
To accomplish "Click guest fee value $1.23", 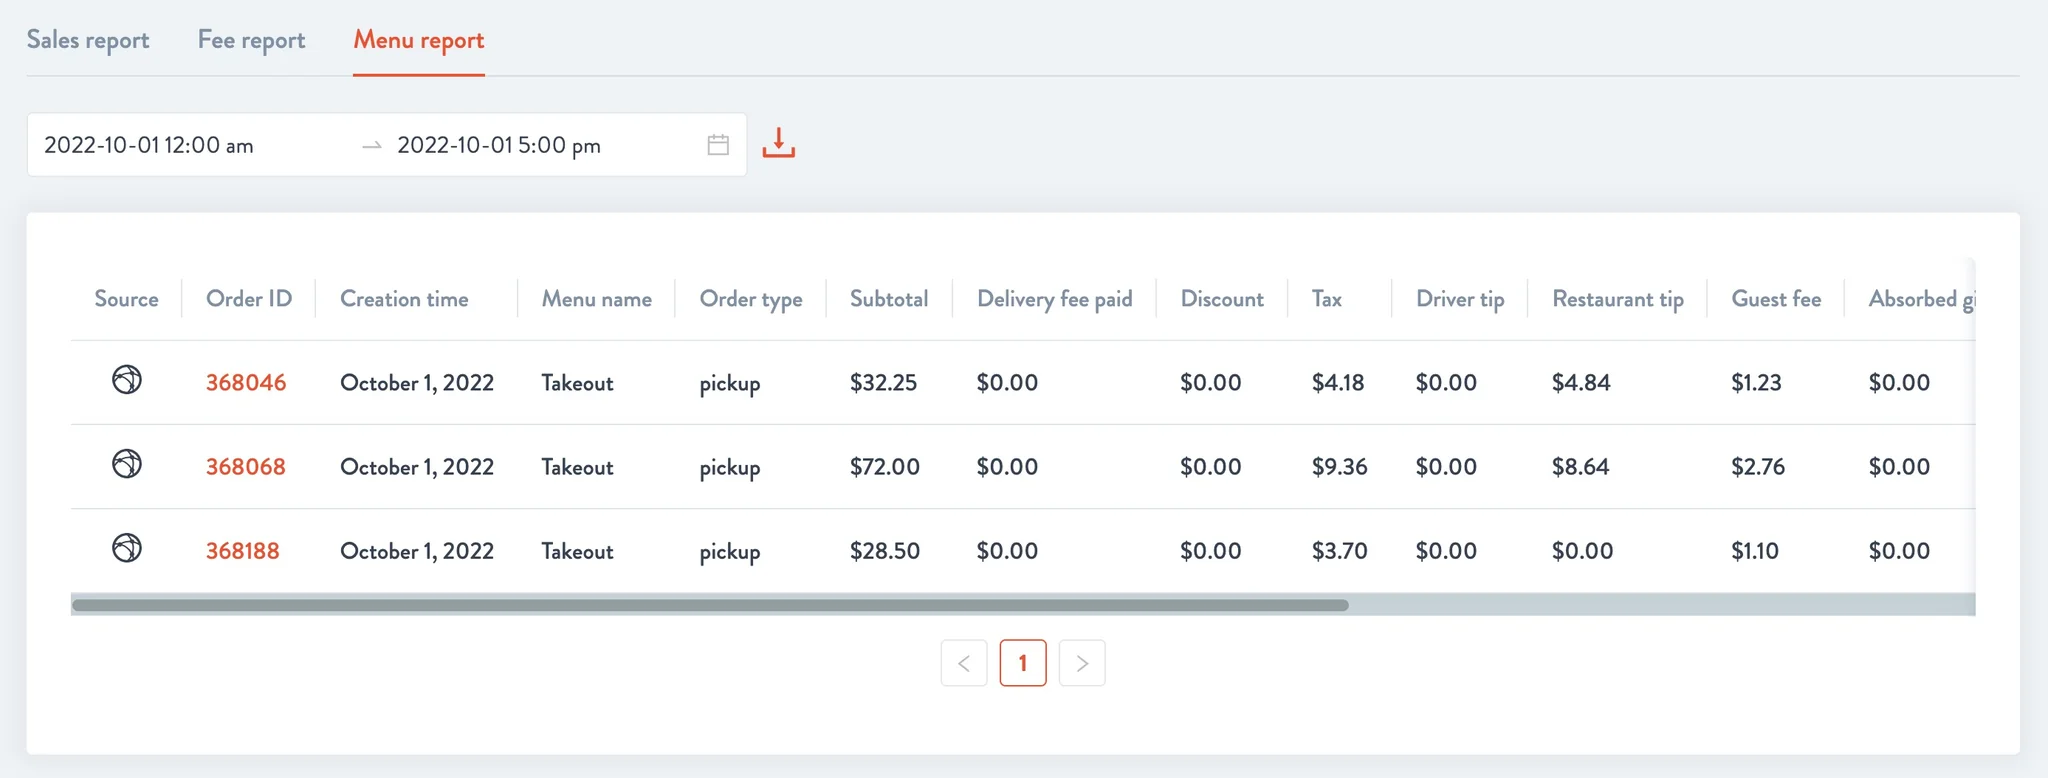I will [x=1756, y=383].
